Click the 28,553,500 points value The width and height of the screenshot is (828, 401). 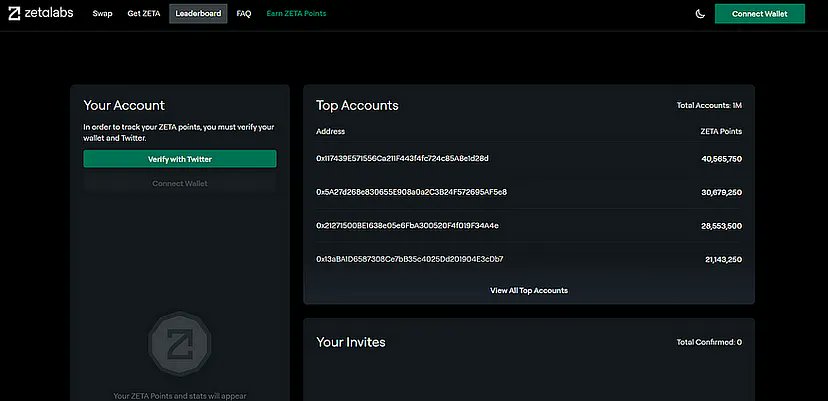721,226
